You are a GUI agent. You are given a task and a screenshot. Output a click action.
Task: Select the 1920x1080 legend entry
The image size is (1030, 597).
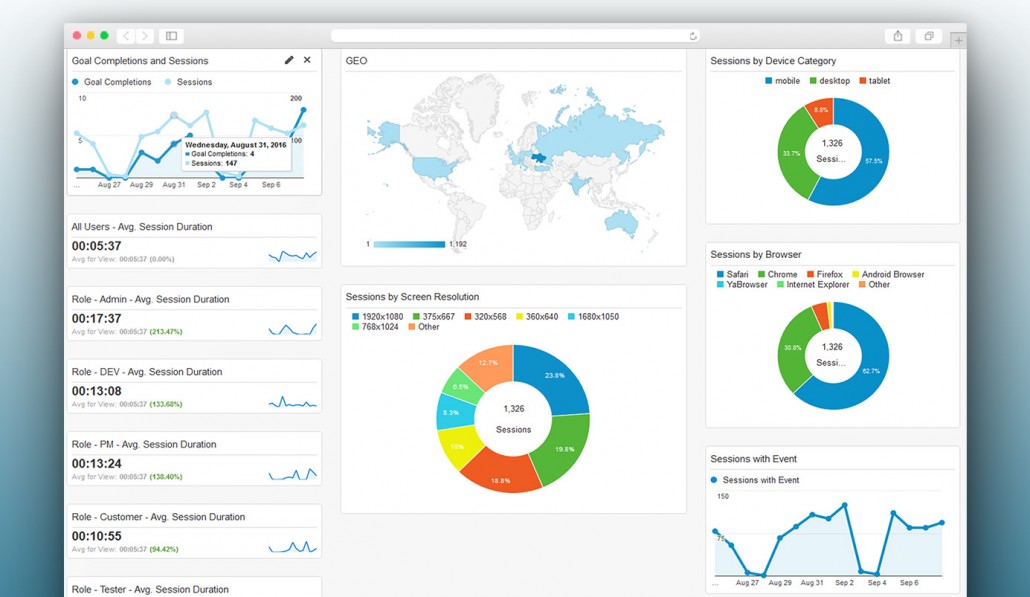(378, 317)
